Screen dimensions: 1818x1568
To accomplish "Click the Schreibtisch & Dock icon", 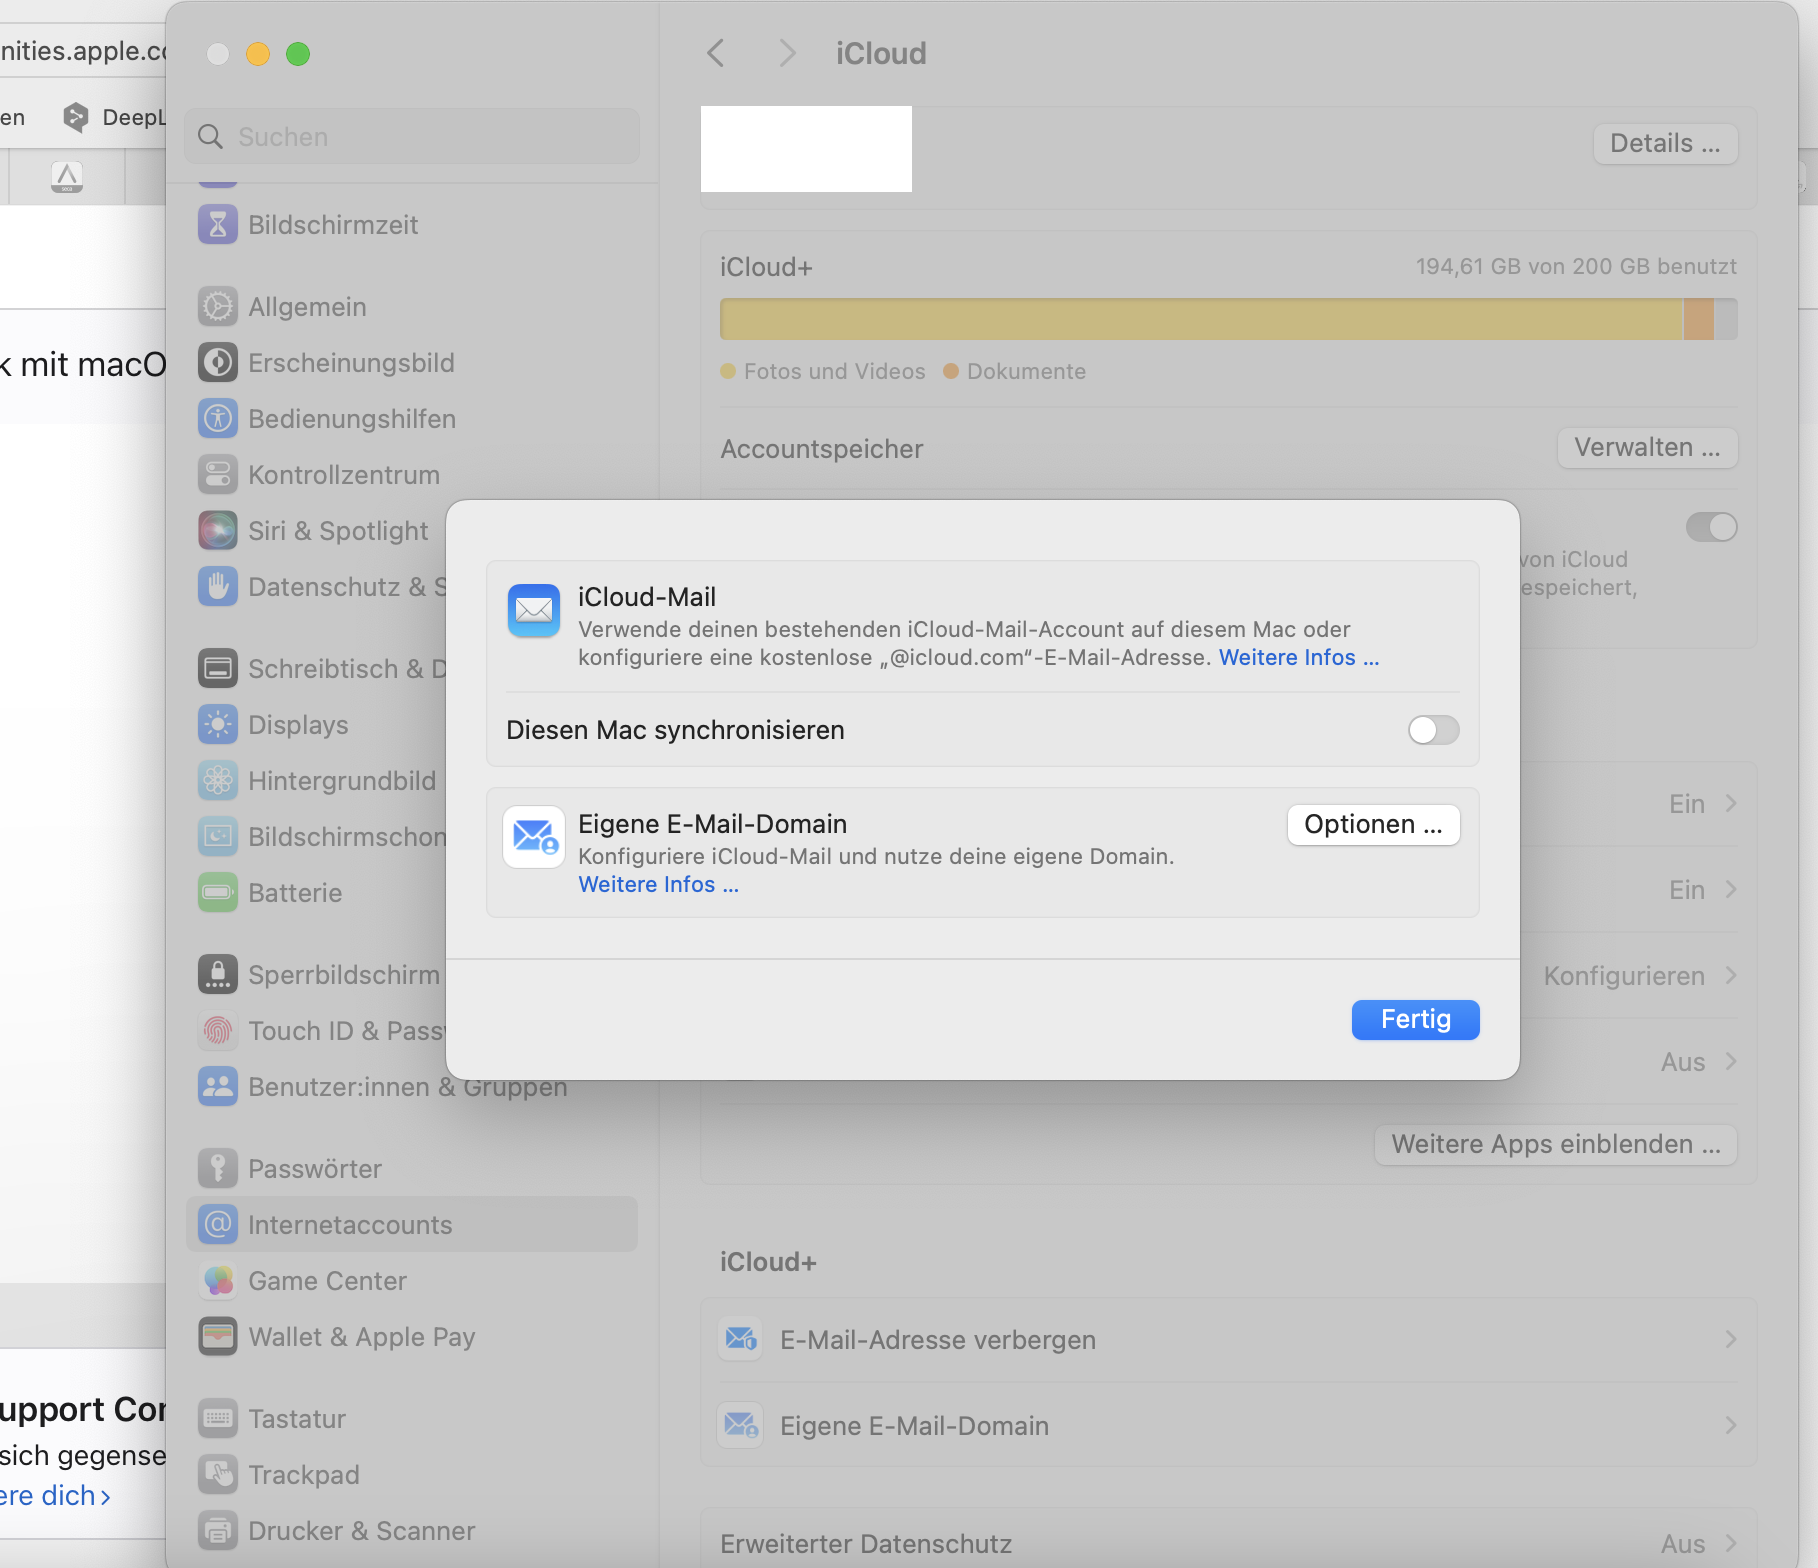I will coord(218,669).
